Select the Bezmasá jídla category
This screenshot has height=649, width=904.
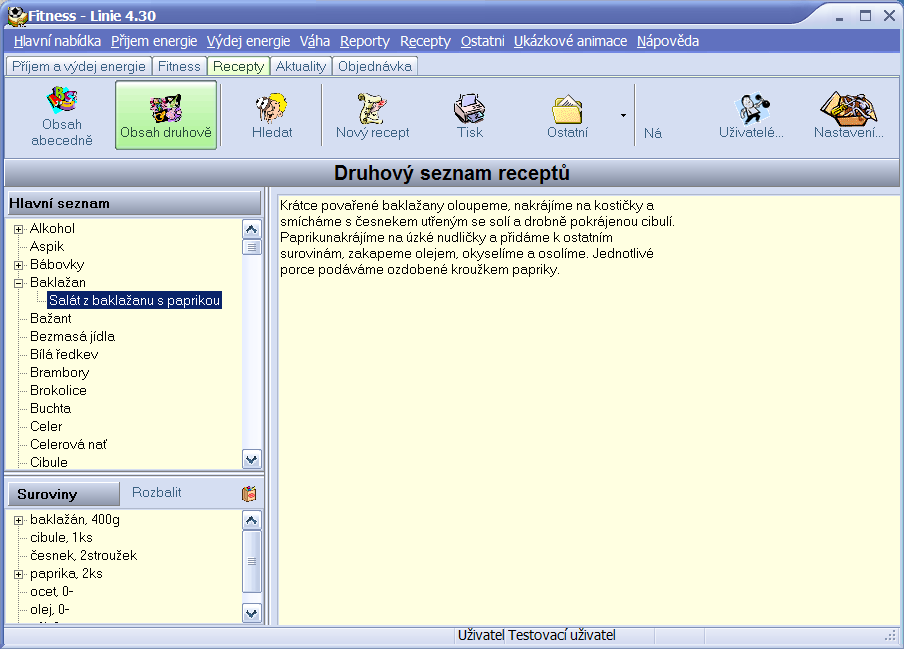point(72,337)
